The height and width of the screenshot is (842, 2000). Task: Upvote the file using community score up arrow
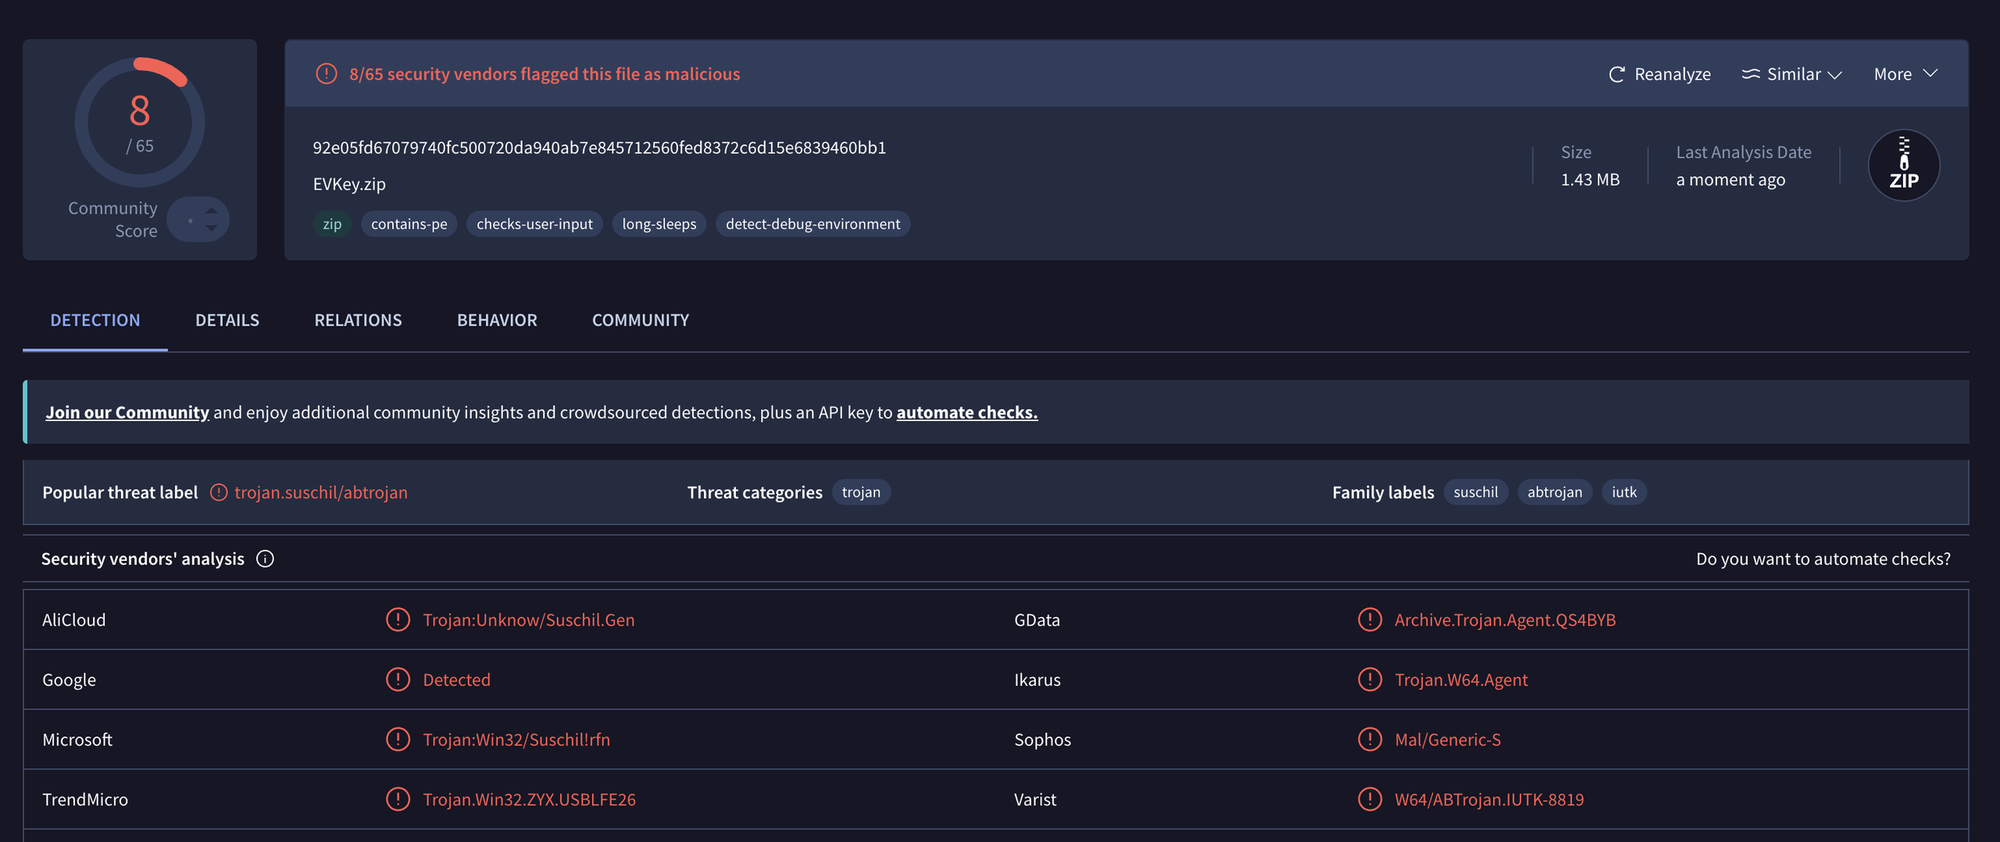(211, 211)
